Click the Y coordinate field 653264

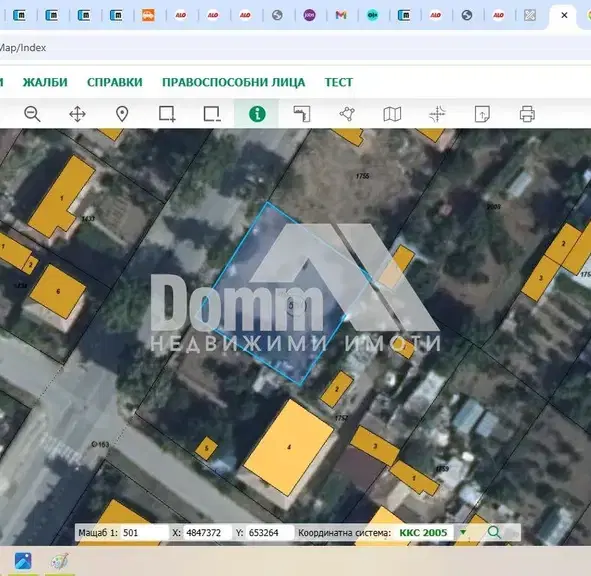tap(269, 533)
